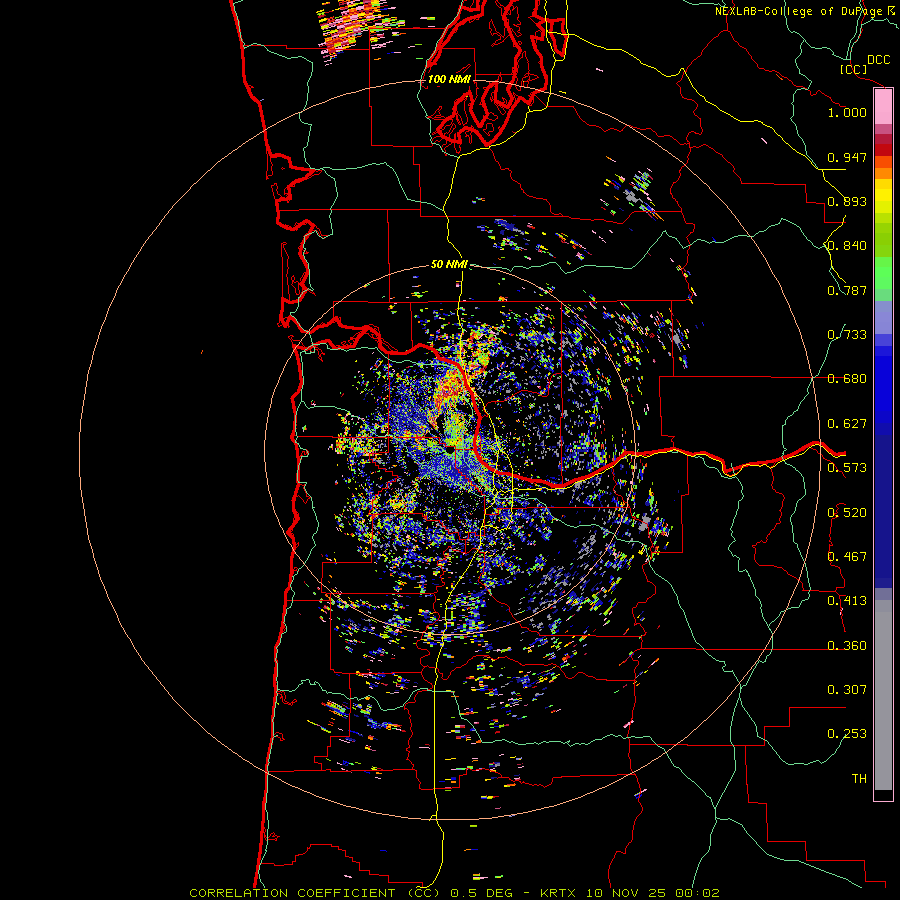The height and width of the screenshot is (900, 900).
Task: Select the 0.627 legend value
Action: pyautogui.click(x=847, y=424)
